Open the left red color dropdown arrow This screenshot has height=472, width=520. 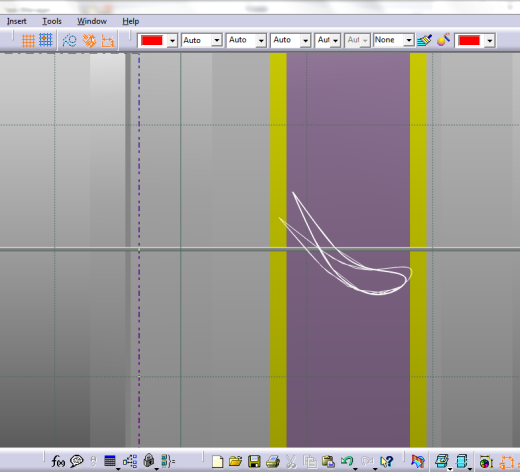pyautogui.click(x=172, y=41)
